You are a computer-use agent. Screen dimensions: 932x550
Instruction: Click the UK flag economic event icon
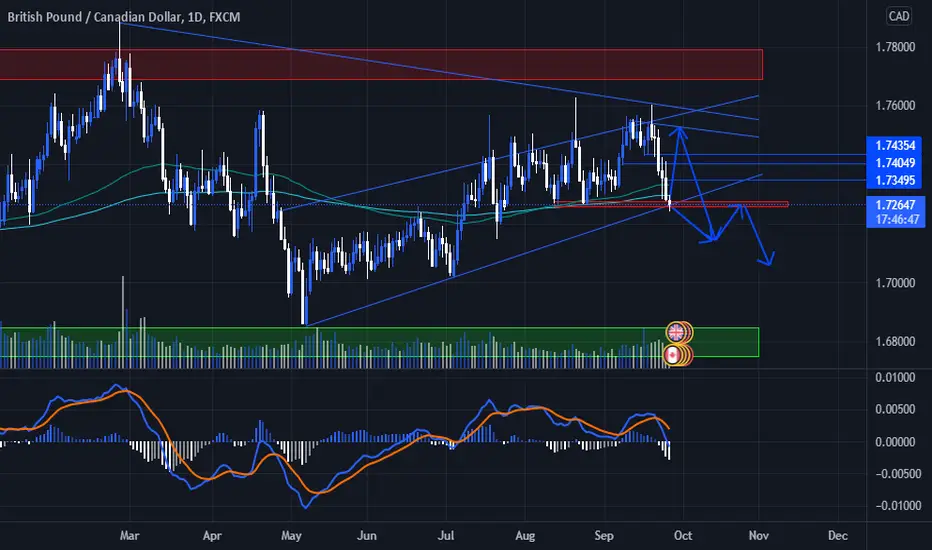(677, 332)
